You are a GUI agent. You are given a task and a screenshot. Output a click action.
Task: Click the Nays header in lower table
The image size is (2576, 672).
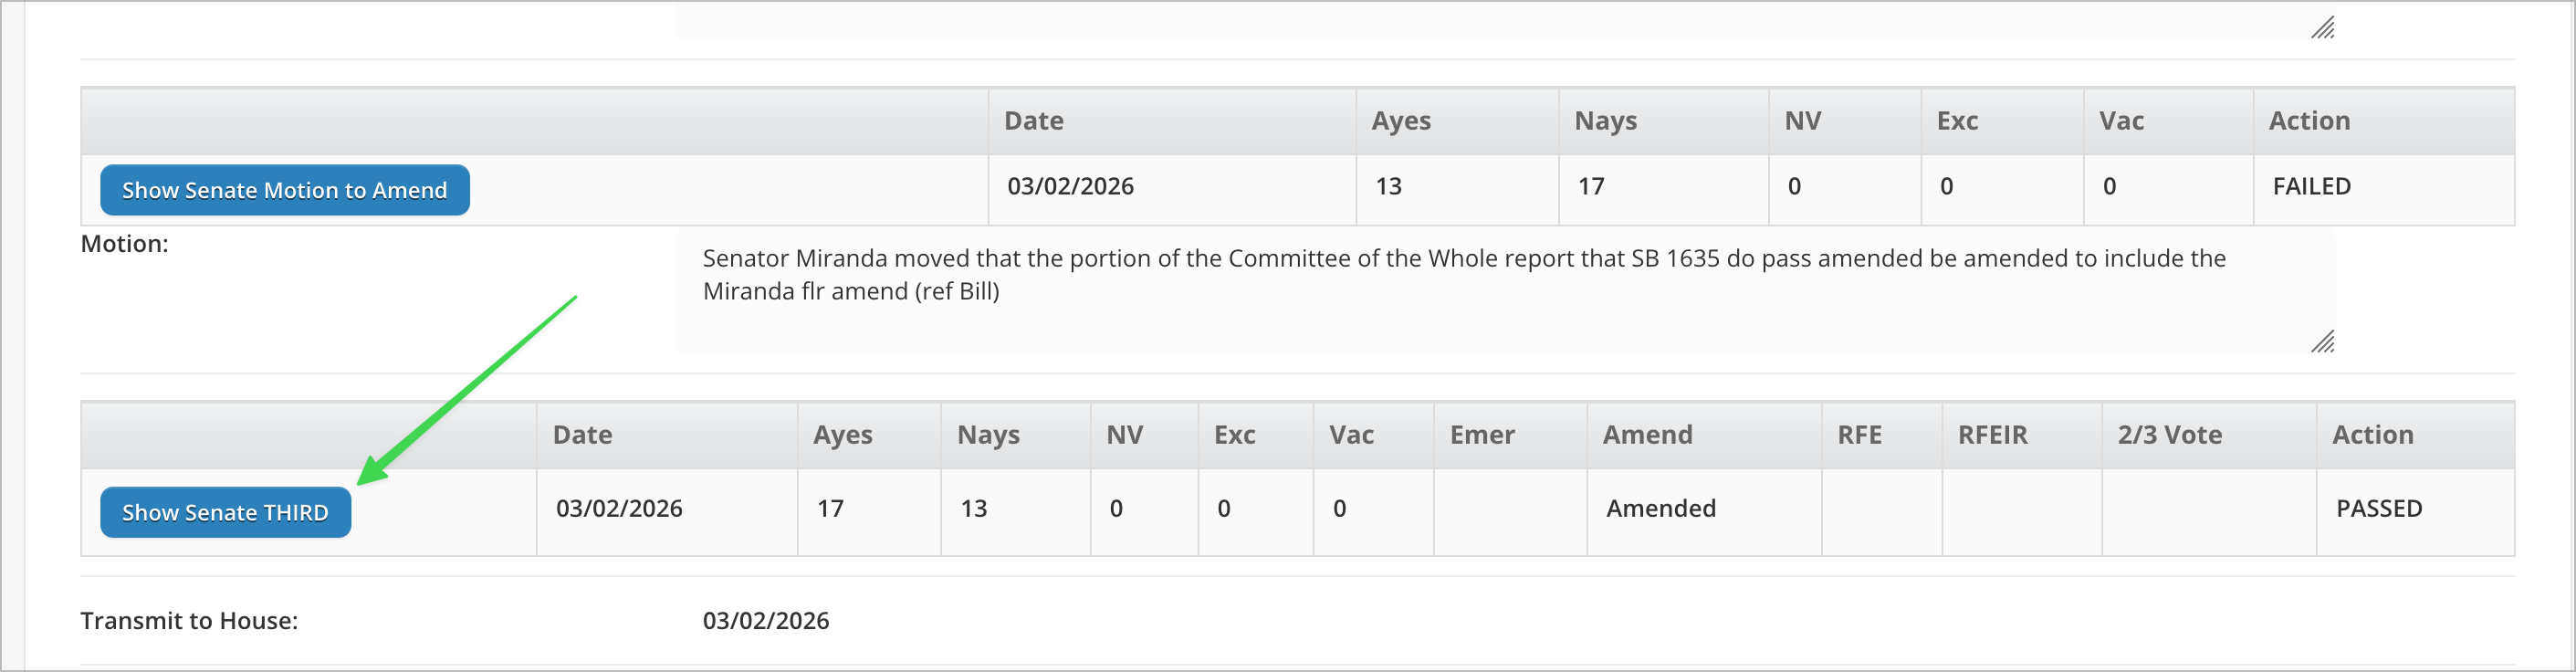coord(988,434)
